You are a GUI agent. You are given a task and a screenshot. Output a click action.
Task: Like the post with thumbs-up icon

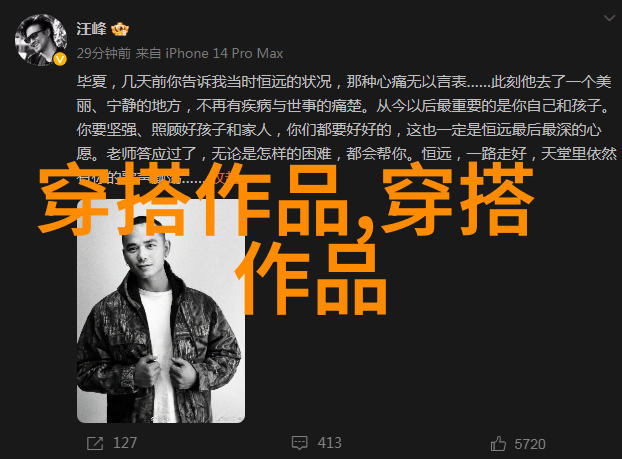click(498, 444)
